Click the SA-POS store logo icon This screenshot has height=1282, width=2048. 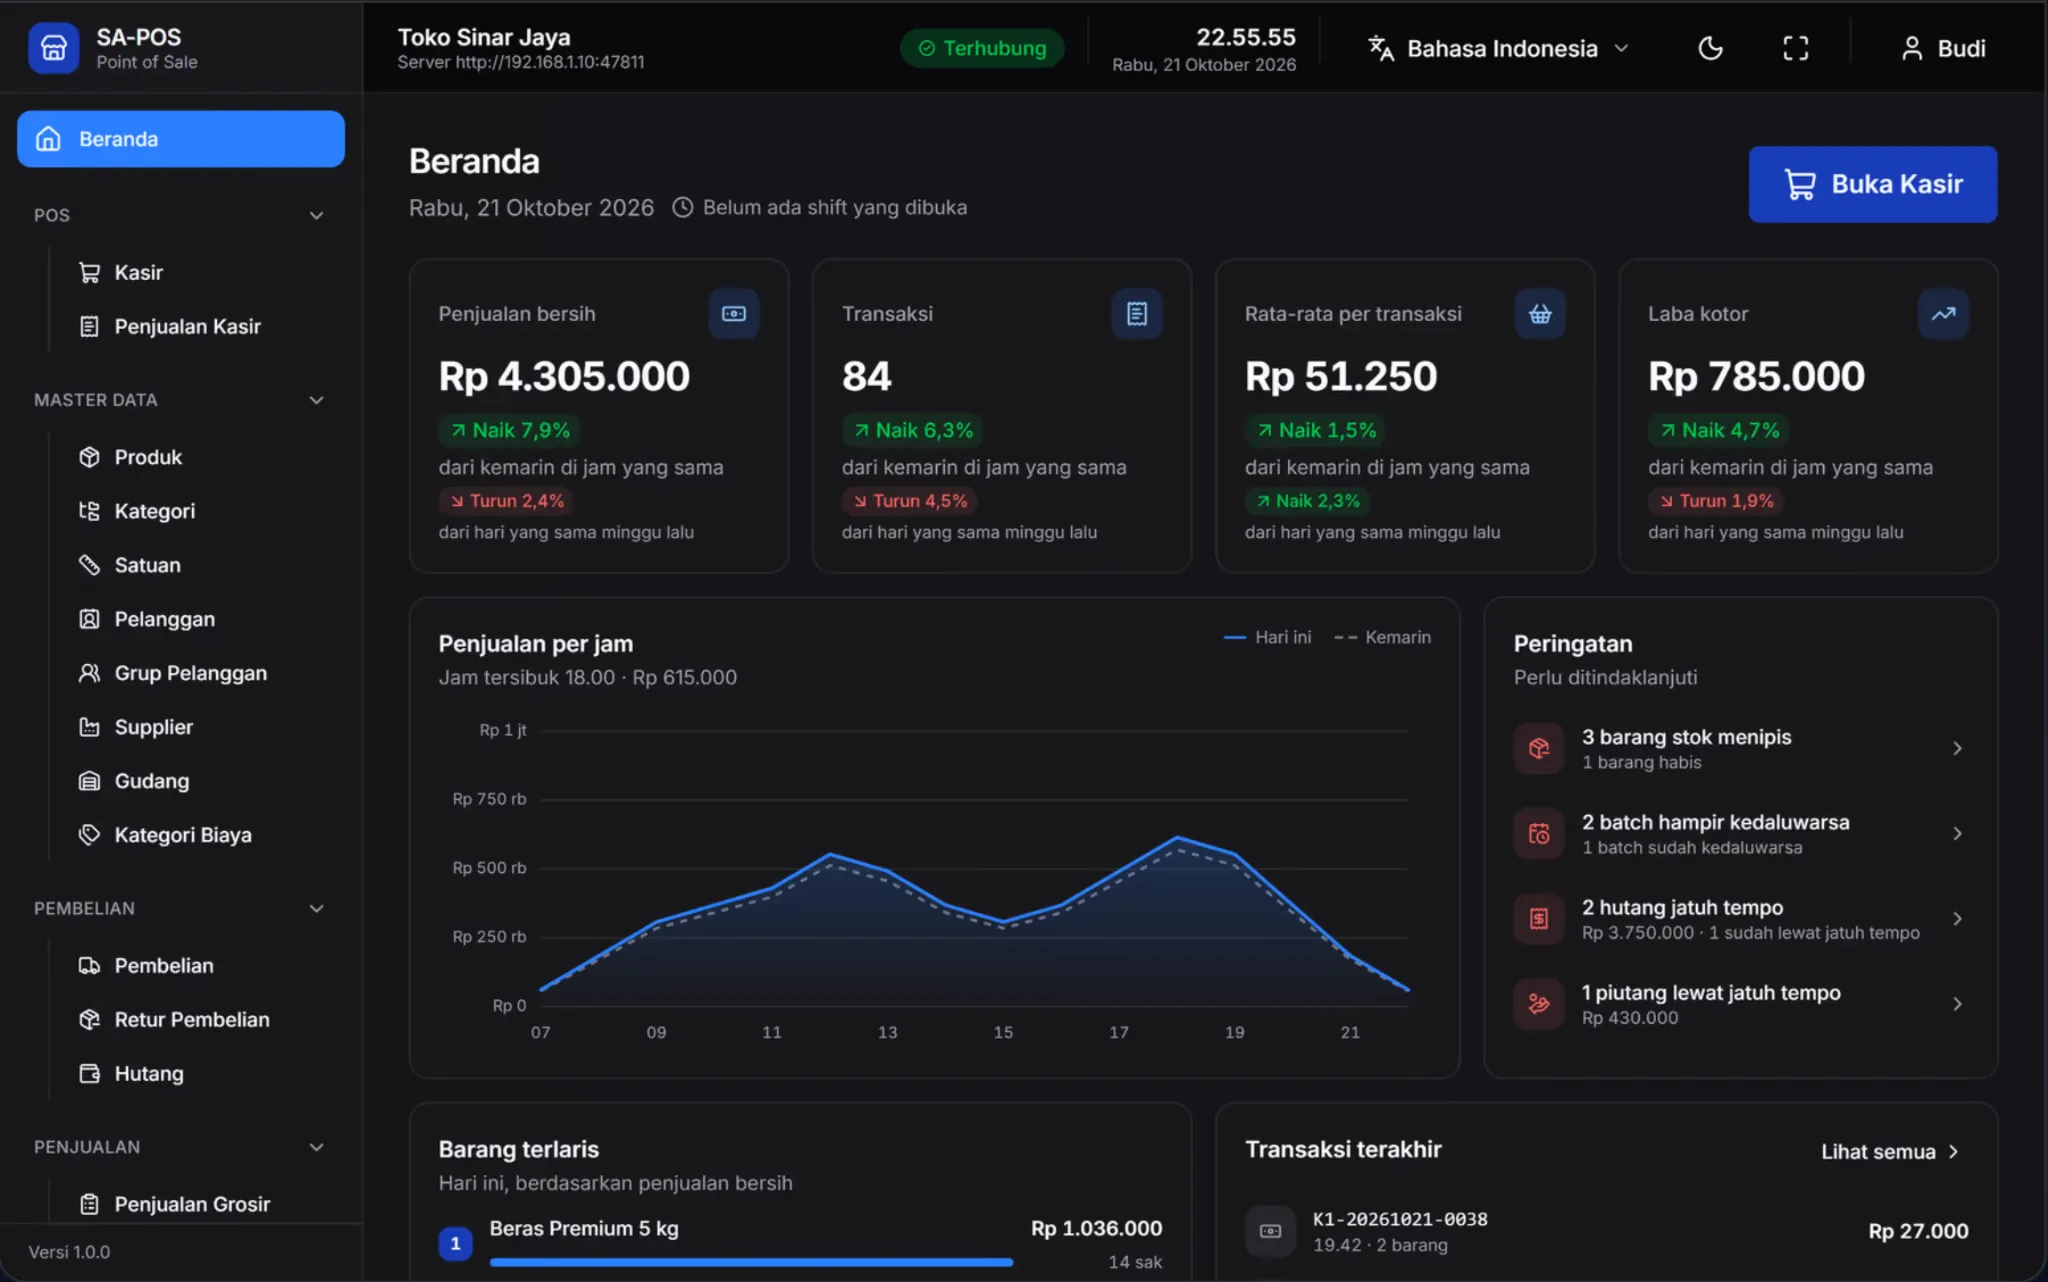coord(53,48)
